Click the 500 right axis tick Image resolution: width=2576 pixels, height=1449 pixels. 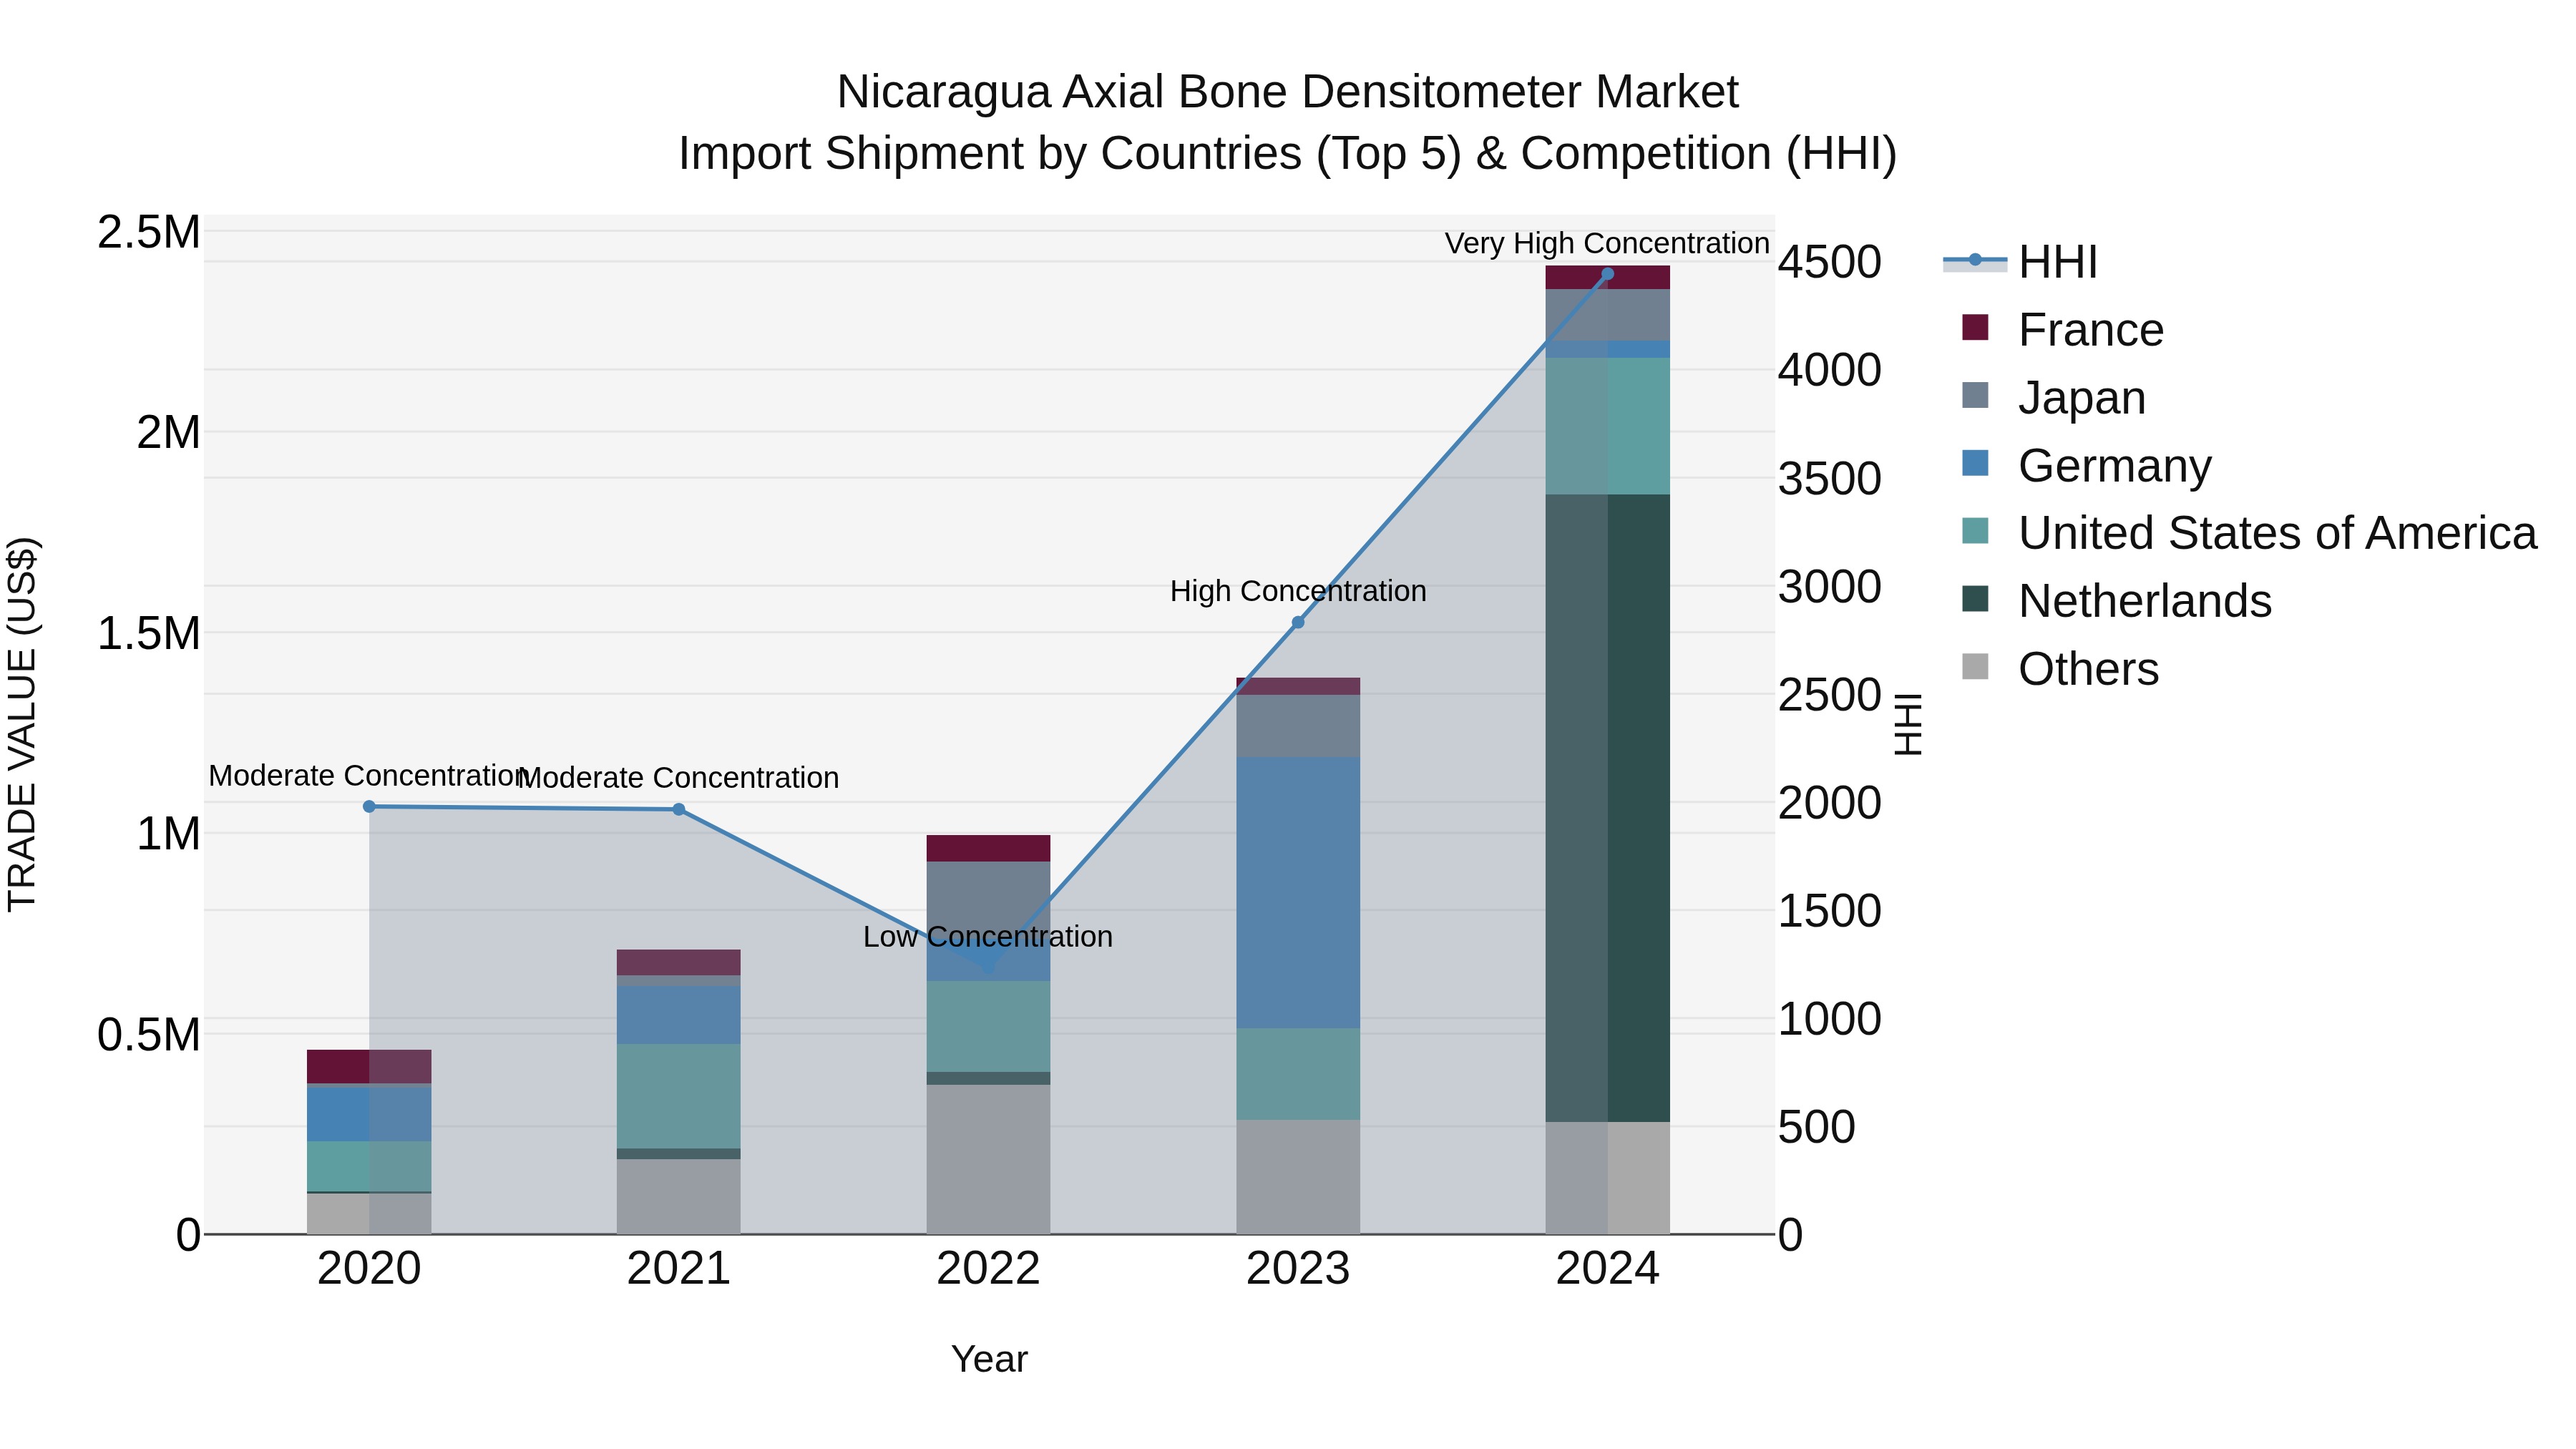[1817, 1127]
